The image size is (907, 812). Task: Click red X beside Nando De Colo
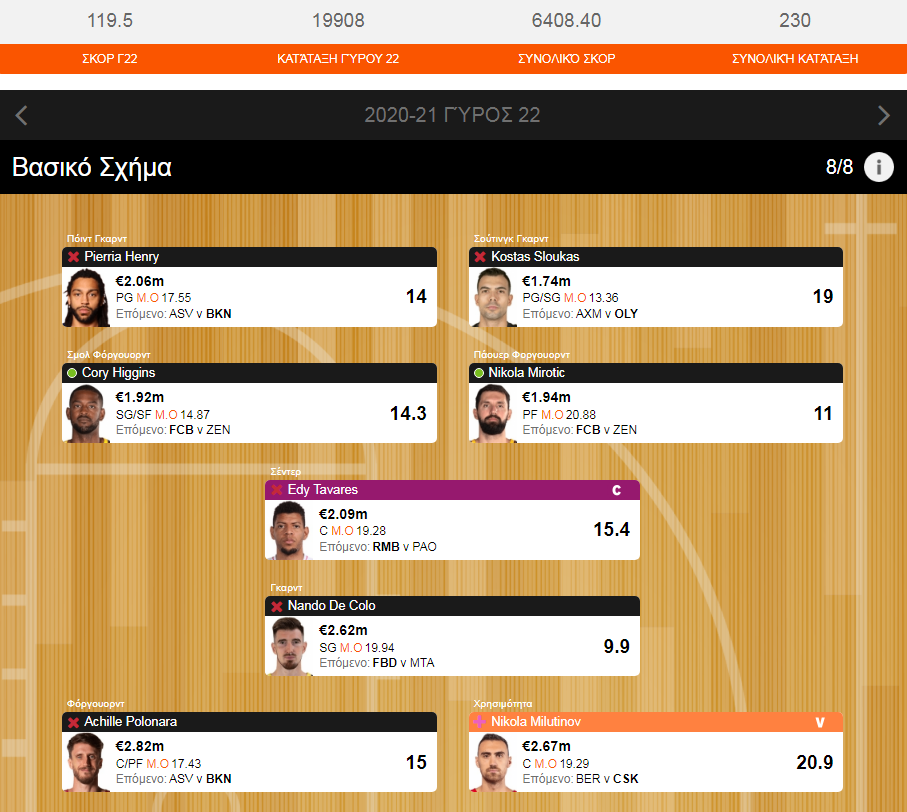pos(277,606)
